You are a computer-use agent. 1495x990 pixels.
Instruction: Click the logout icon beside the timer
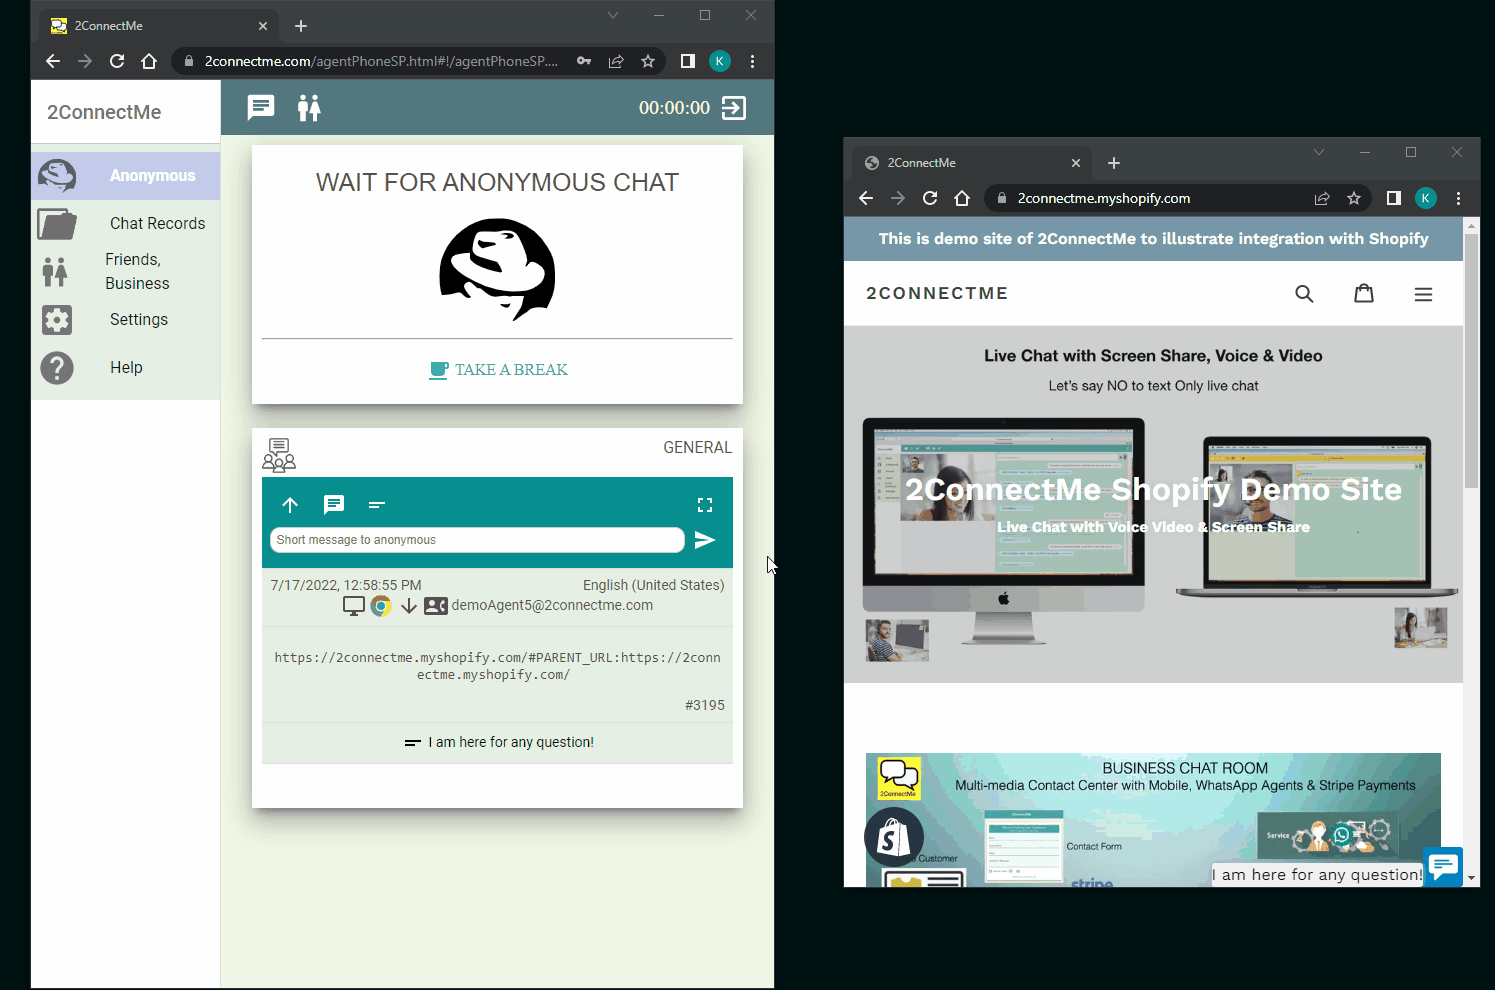click(734, 108)
